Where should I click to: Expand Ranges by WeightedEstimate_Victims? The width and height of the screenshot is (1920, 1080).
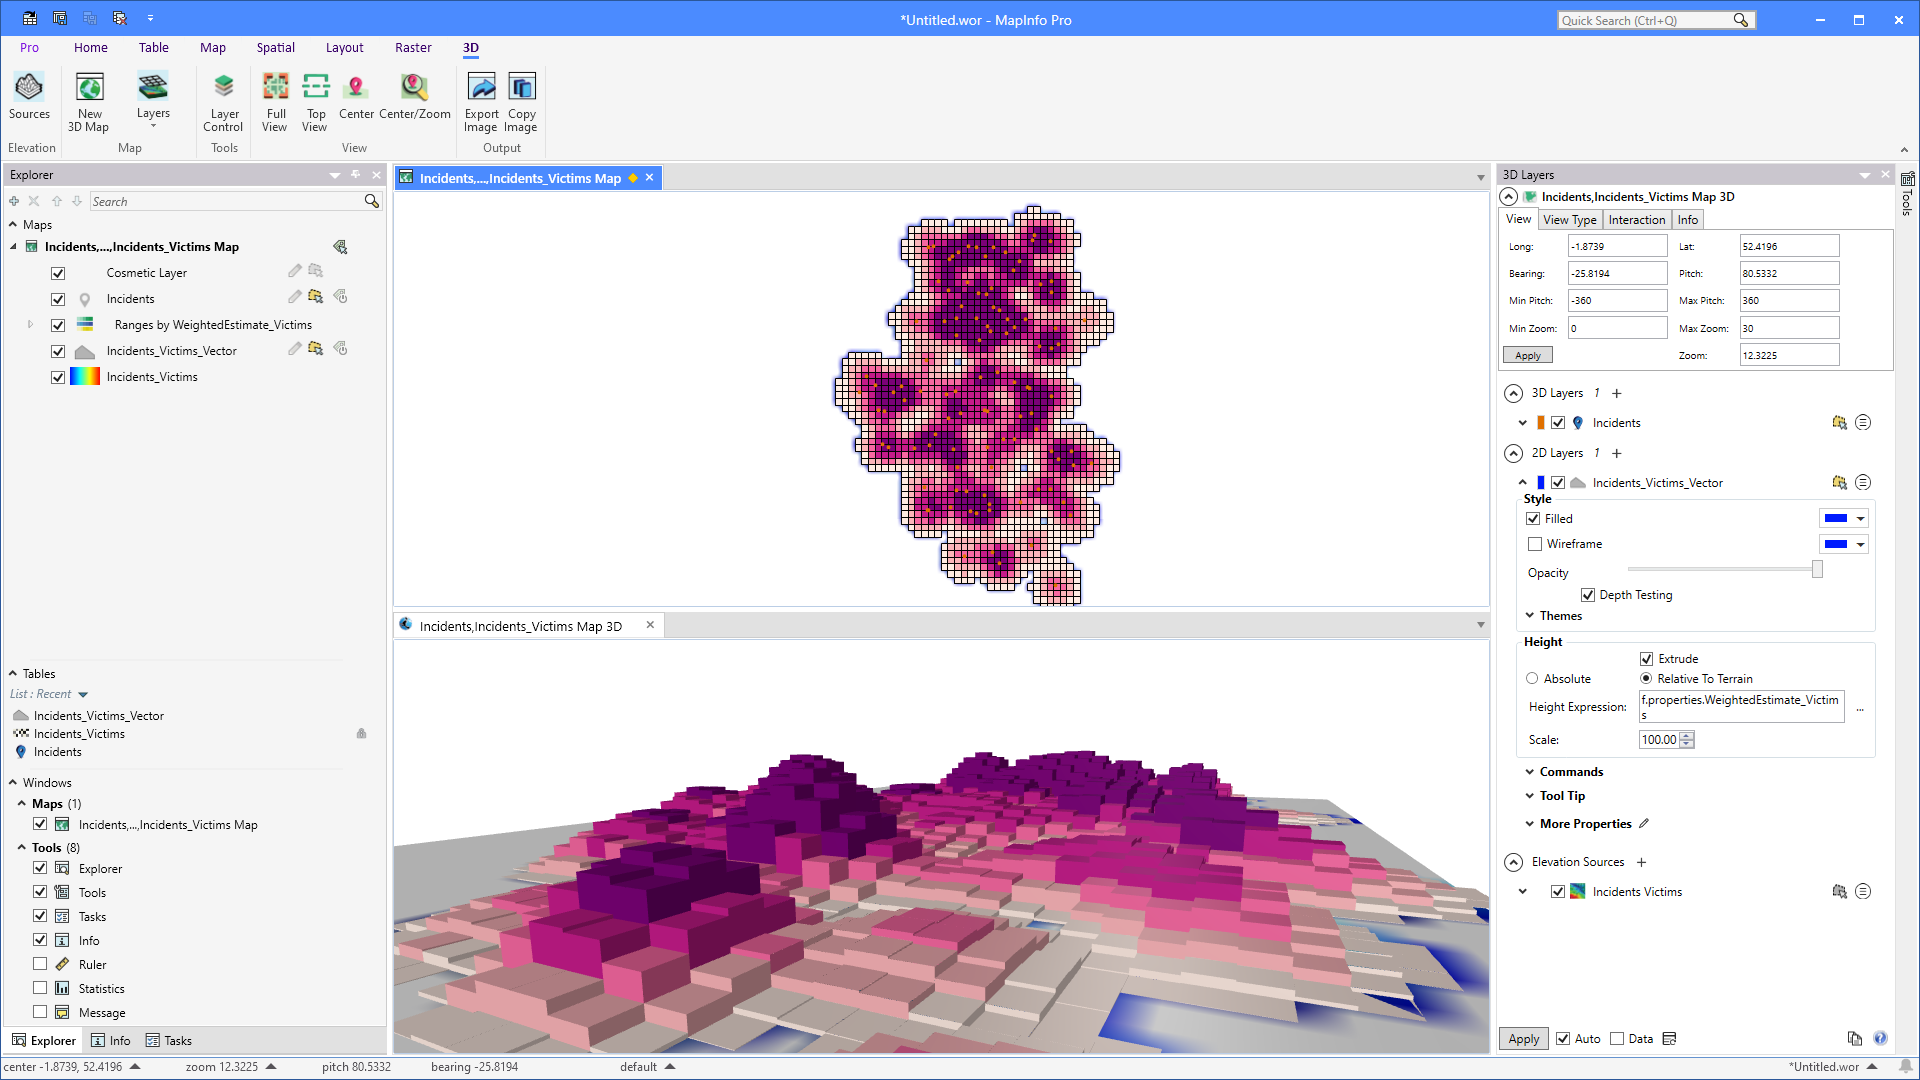click(30, 324)
